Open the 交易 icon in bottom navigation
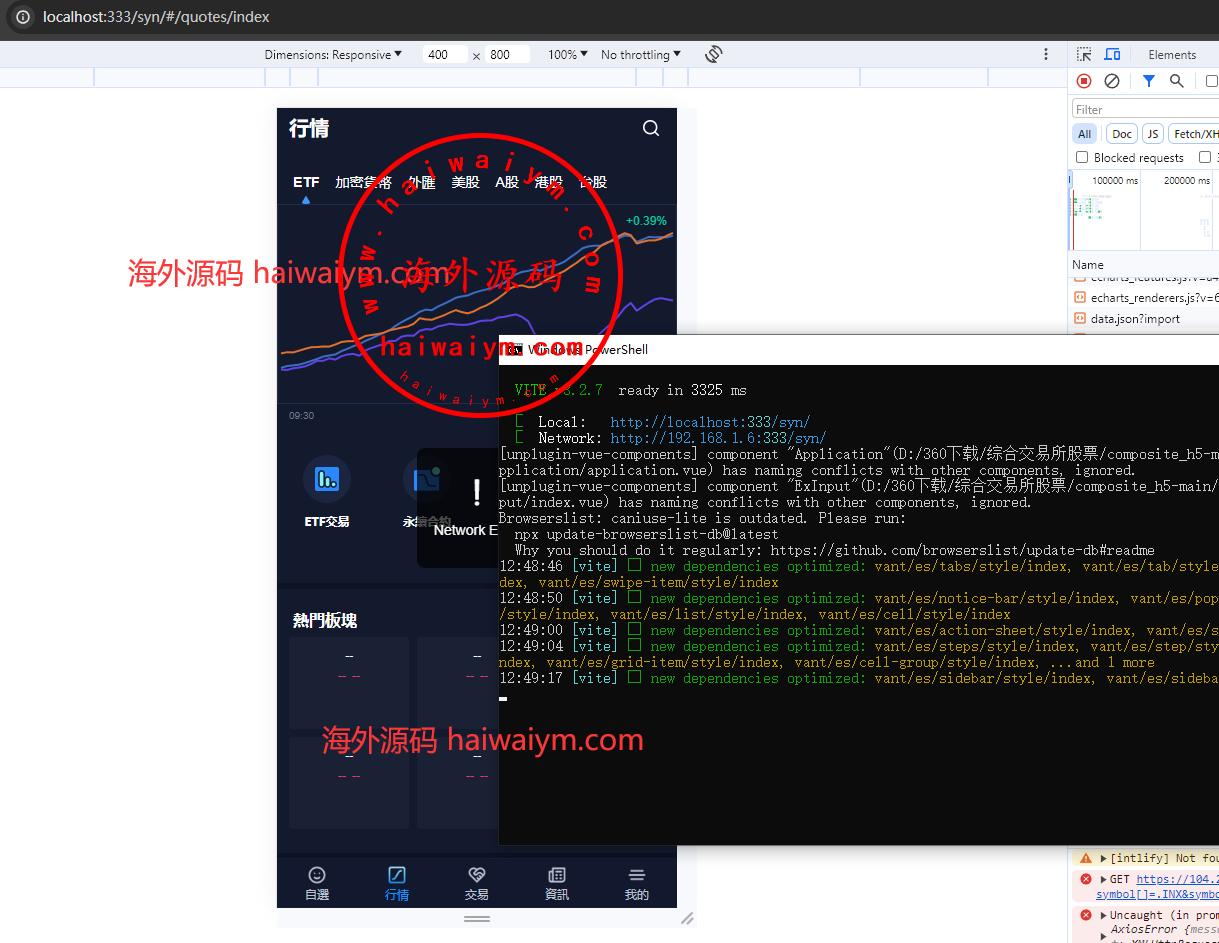Screen dimensions: 1219x943 pyautogui.click(x=477, y=875)
